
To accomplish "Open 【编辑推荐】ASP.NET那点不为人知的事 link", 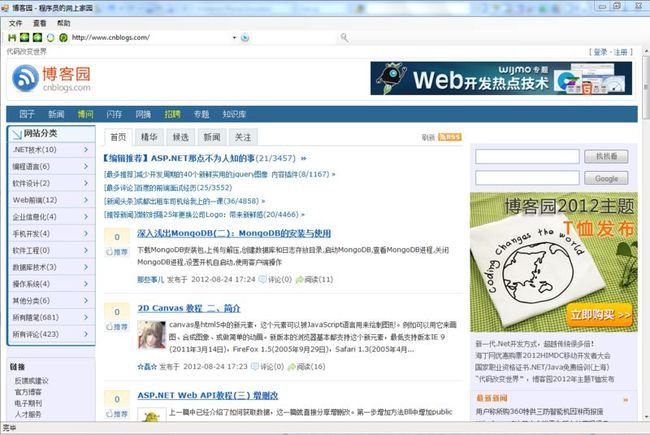I will coord(179,158).
